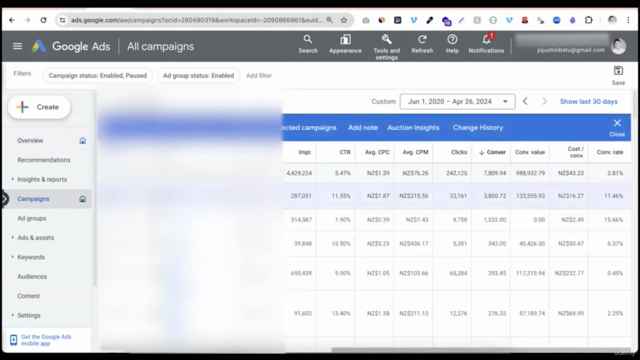Open browser extensions puzzle icon
The image size is (640, 360).
(x=589, y=20)
